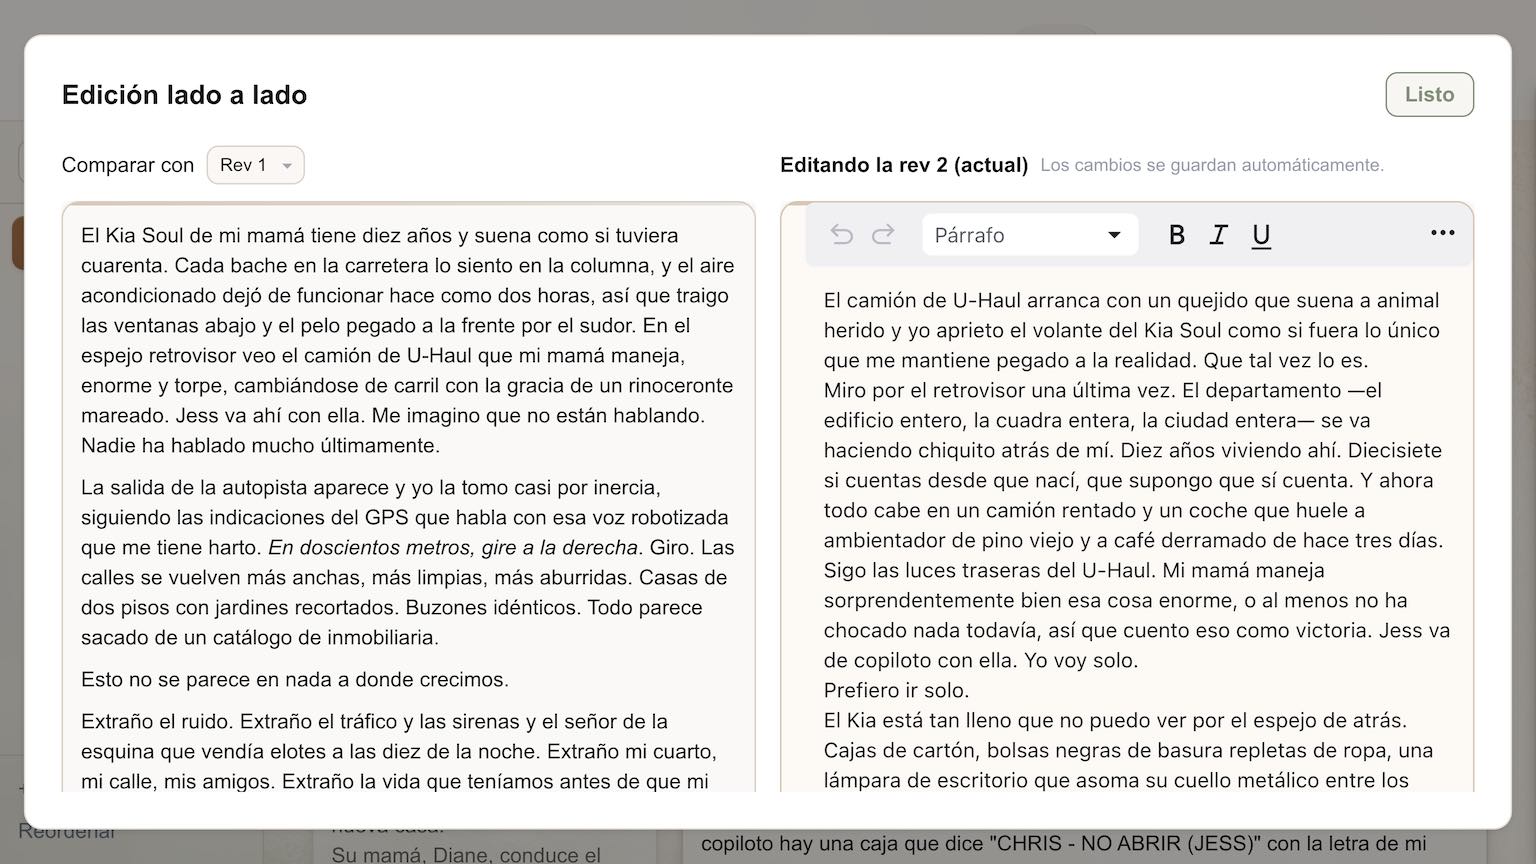
Task: Click the 'Editando la rev 2 (actual)' heading
Action: click(904, 165)
